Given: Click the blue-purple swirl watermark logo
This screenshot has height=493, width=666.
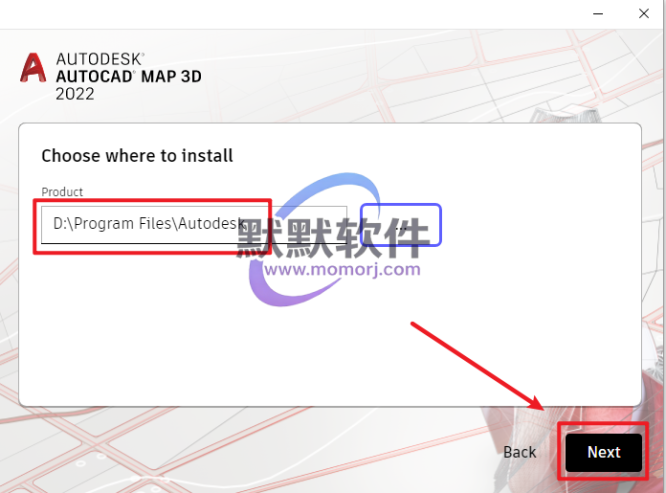Looking at the screenshot, I should (x=314, y=239).
